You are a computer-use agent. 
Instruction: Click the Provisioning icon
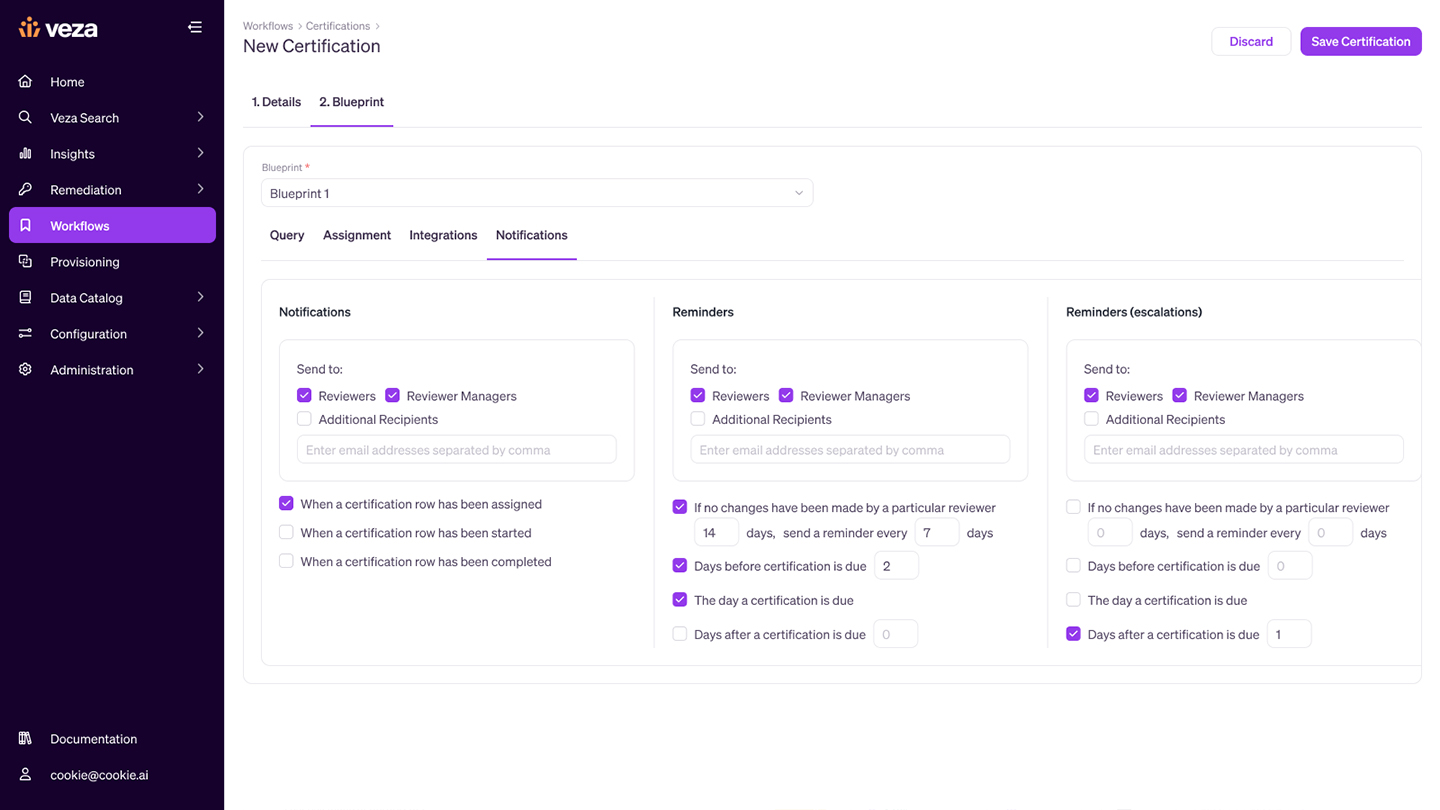(26, 261)
